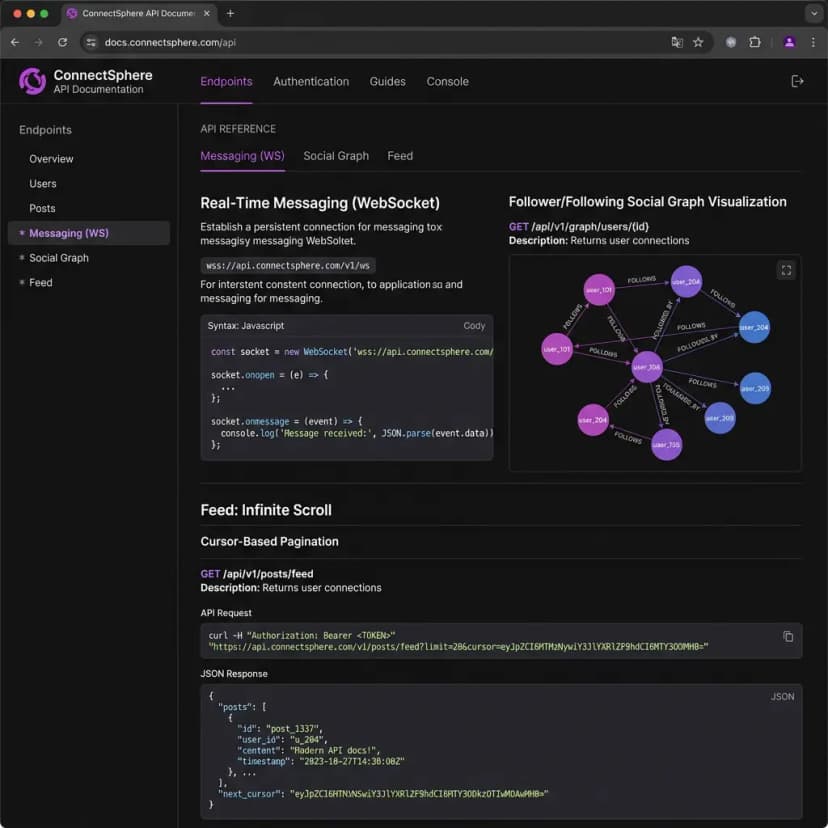This screenshot has height=828, width=828.
Task: Reload the page
Action: [62, 42]
